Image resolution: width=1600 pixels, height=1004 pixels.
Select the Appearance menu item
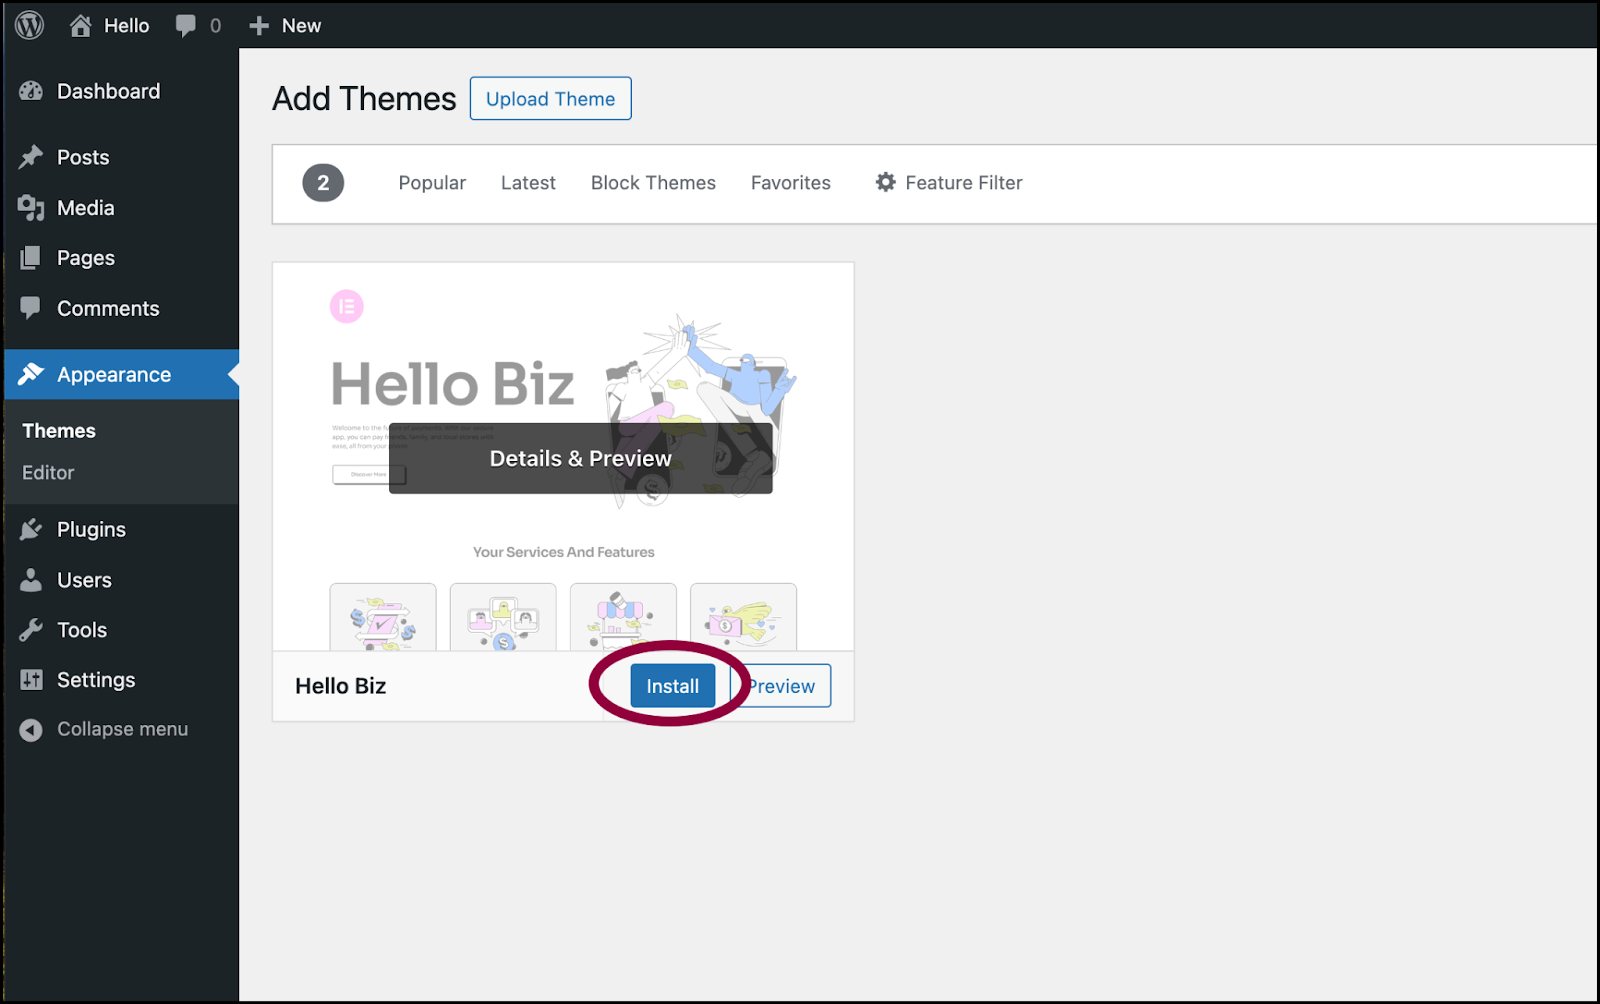(x=121, y=374)
